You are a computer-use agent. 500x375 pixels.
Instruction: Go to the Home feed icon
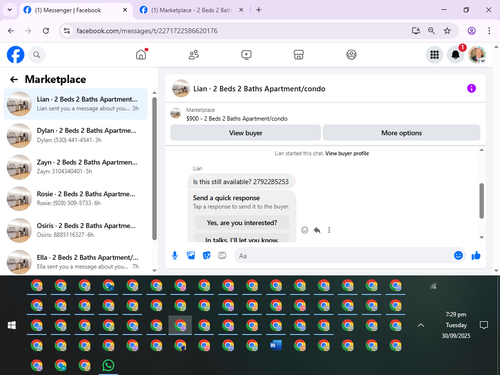coord(141,54)
